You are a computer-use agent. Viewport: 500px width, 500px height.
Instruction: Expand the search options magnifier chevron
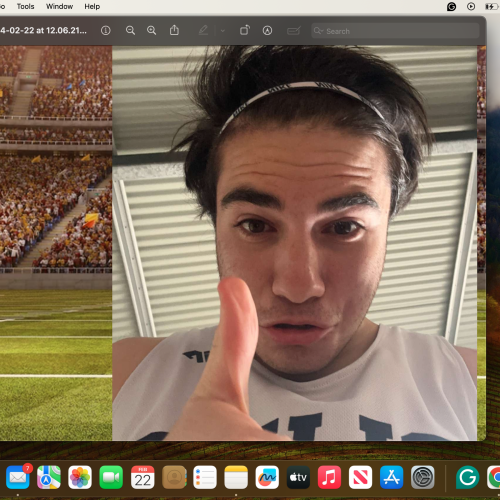pos(318,31)
